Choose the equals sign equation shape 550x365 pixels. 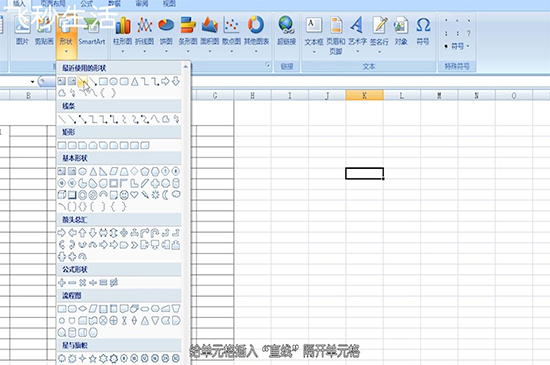[103, 283]
